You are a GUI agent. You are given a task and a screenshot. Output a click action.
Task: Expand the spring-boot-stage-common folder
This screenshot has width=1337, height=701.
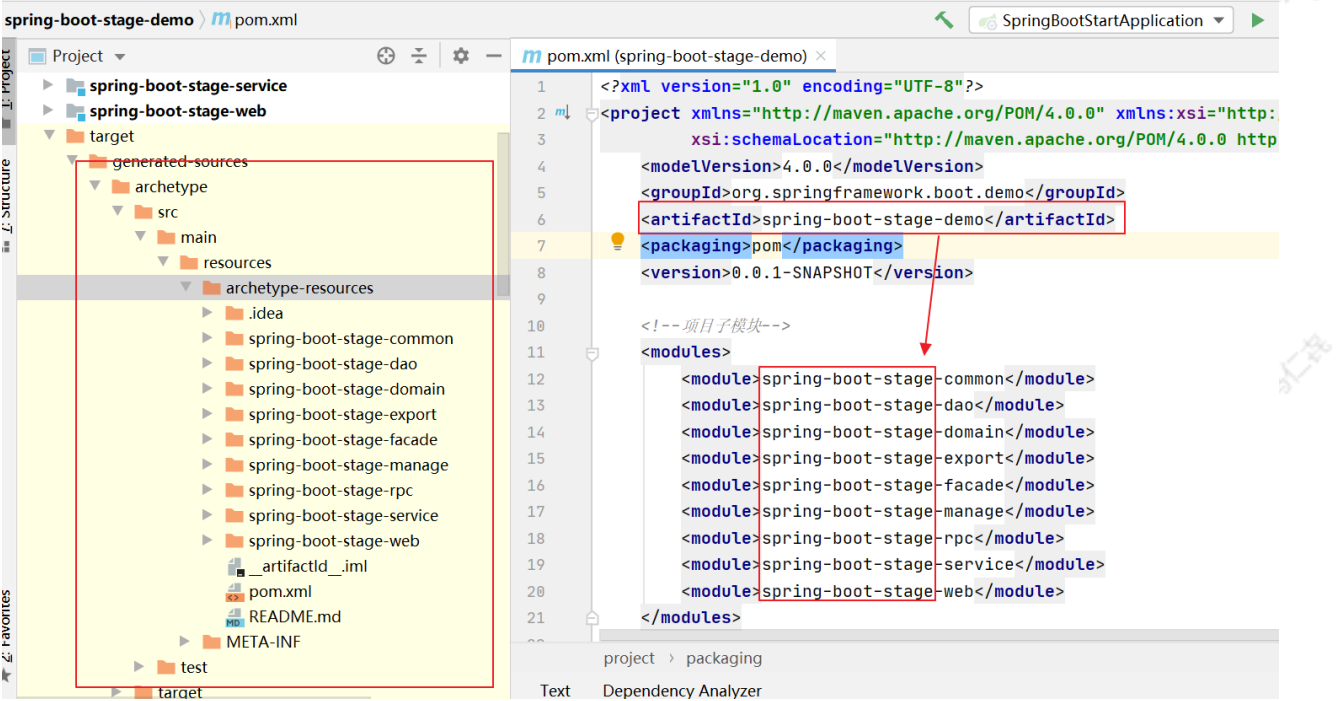tap(208, 339)
